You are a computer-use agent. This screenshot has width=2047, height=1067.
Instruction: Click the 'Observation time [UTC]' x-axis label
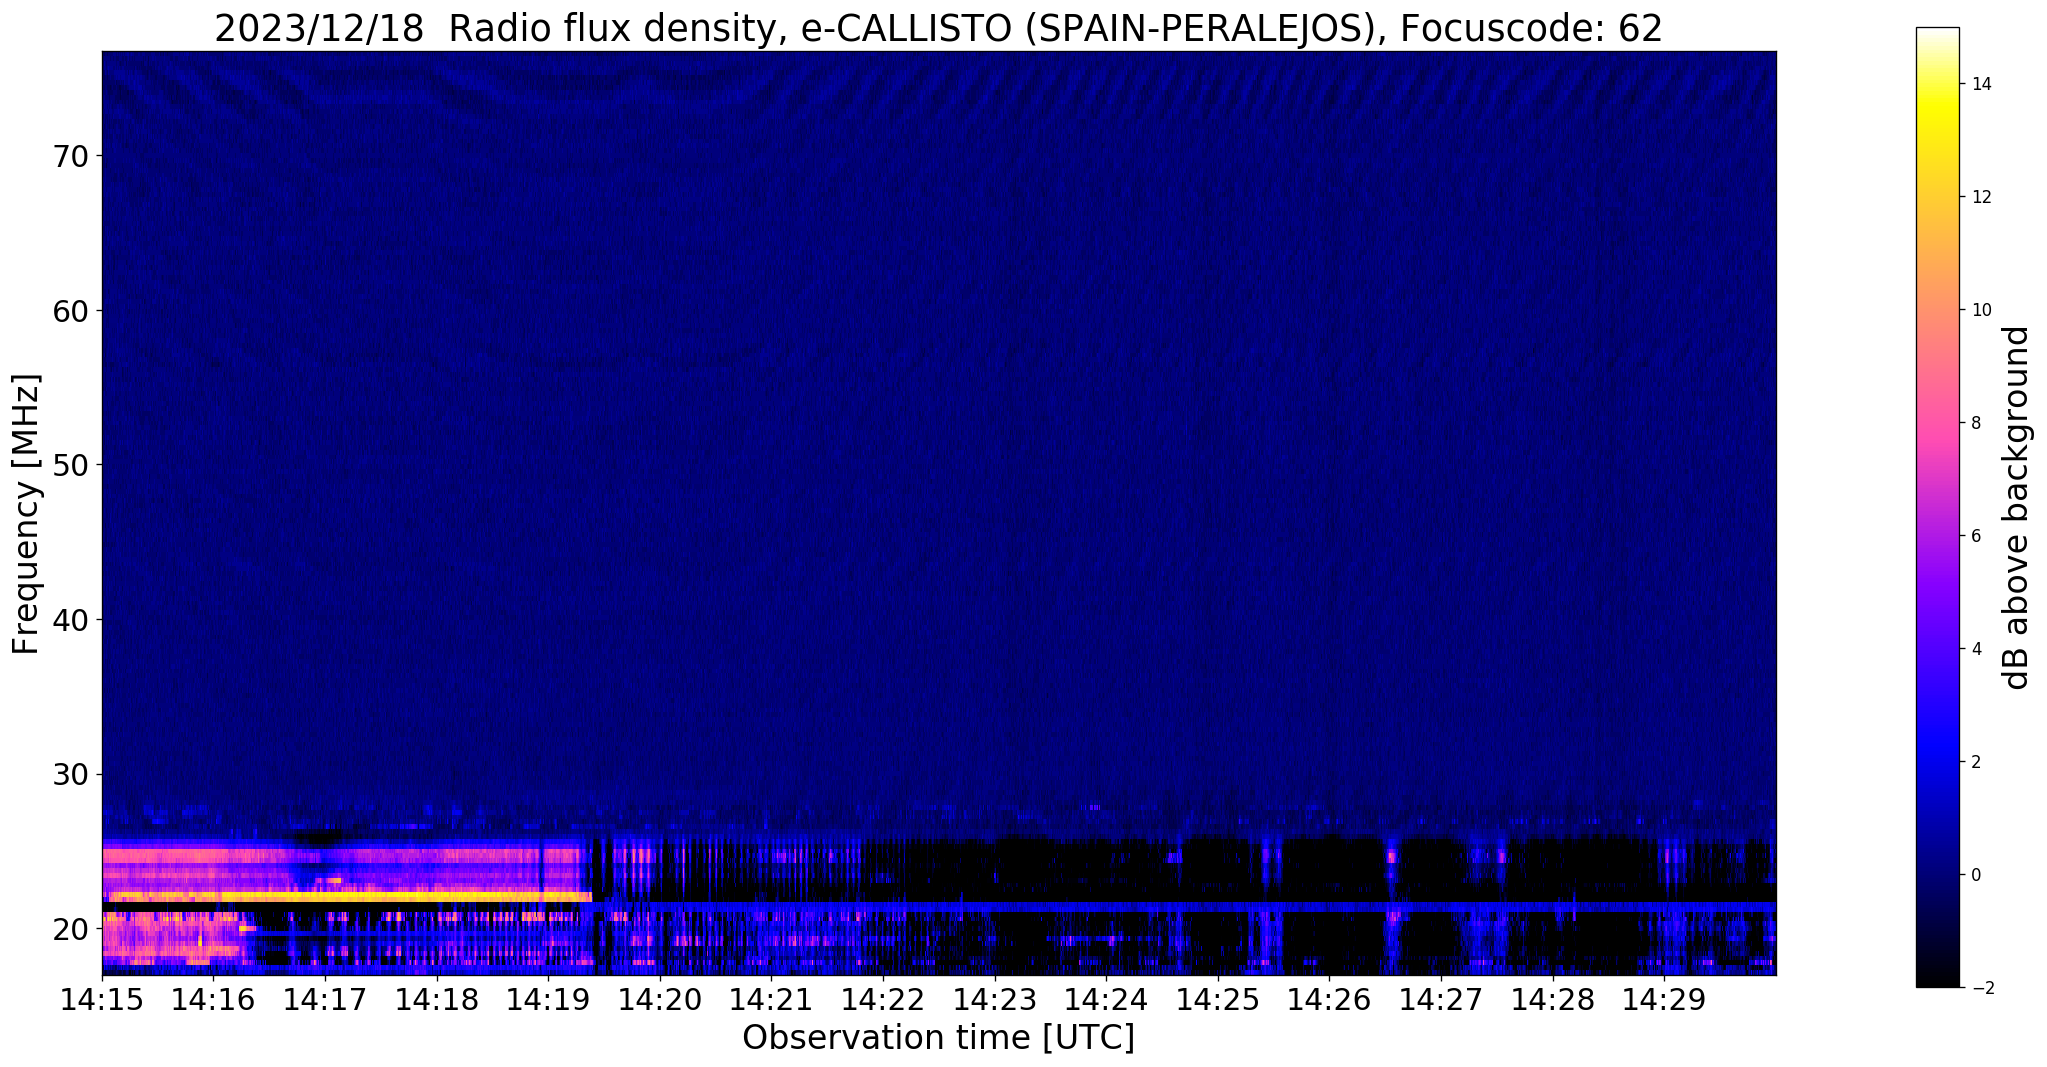click(x=938, y=1037)
